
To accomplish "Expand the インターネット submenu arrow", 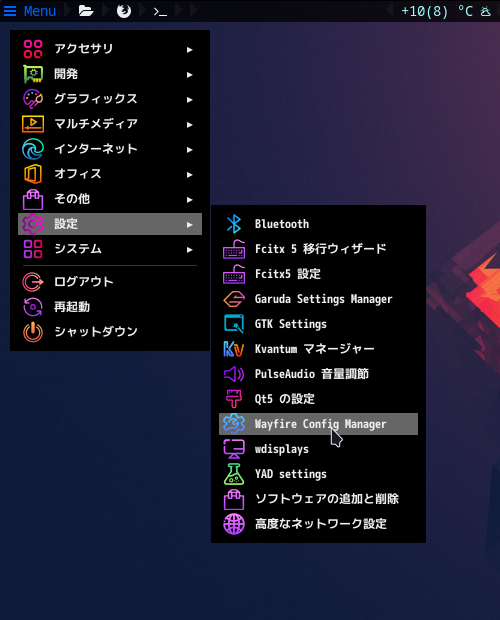I will click(190, 149).
